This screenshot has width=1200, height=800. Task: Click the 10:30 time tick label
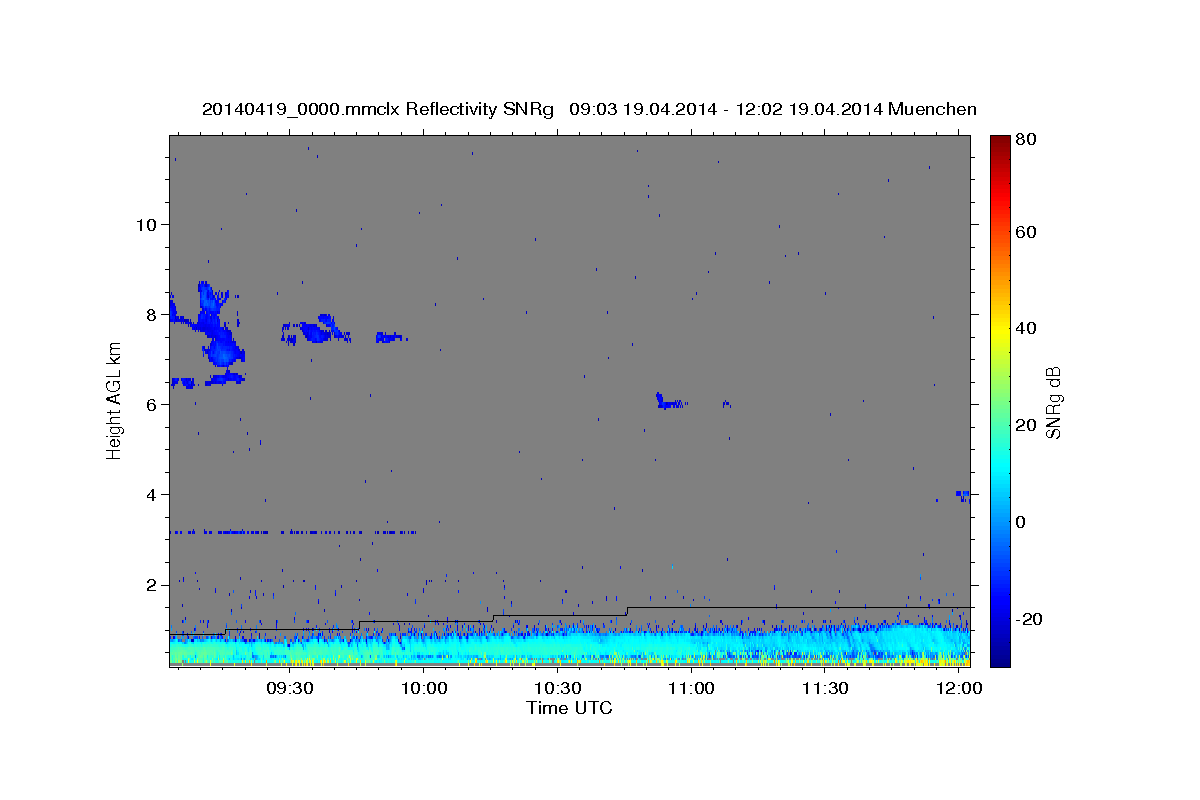(558, 688)
